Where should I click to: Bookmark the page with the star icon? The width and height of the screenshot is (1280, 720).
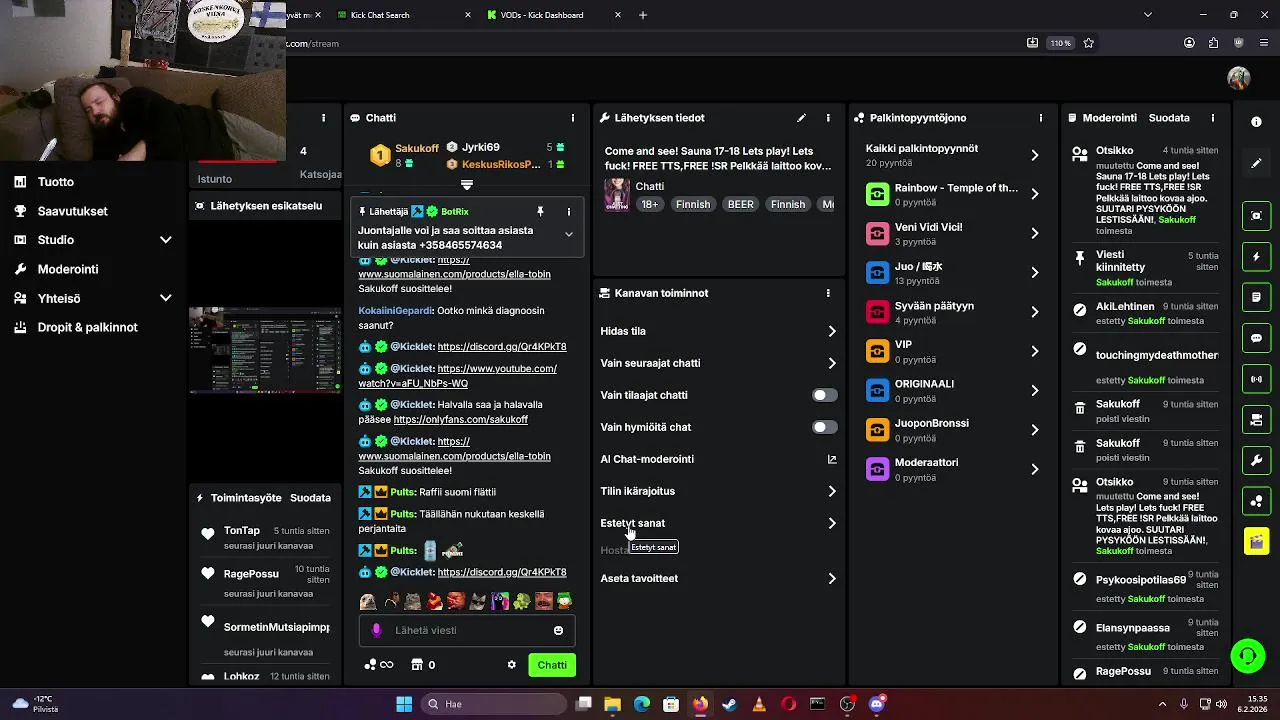point(1089,43)
